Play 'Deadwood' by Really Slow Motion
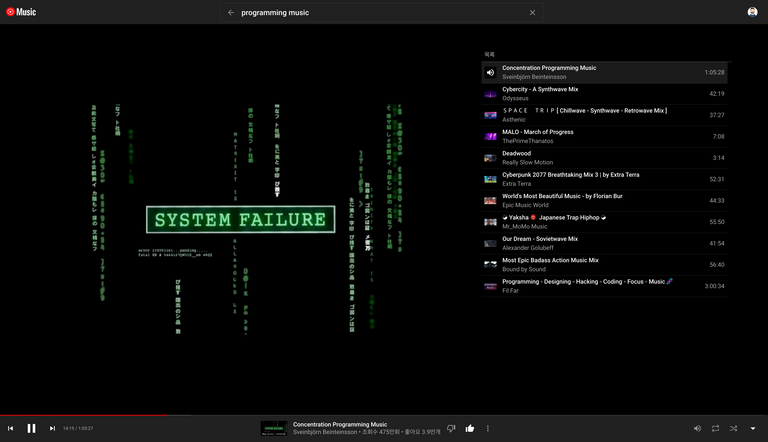Viewport: 768px width, 442px height. click(x=516, y=153)
